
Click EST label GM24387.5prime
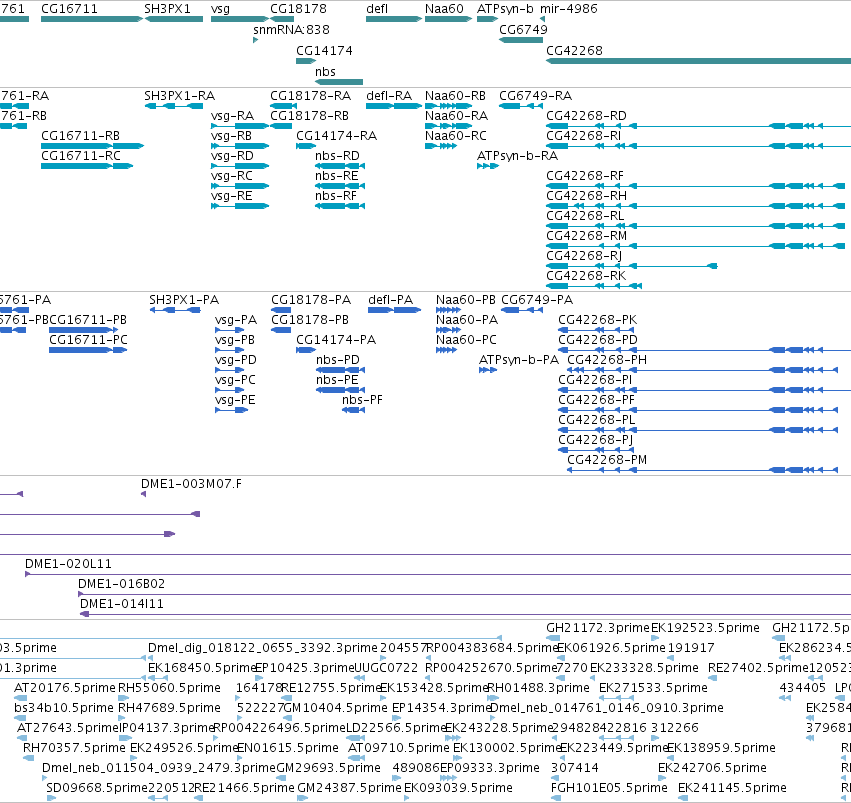pos(349,788)
